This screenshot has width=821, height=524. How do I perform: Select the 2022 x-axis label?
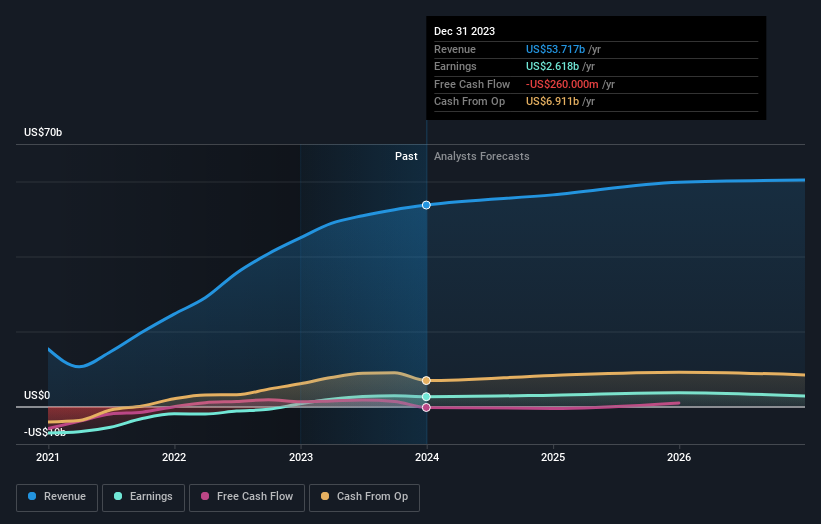click(x=174, y=458)
